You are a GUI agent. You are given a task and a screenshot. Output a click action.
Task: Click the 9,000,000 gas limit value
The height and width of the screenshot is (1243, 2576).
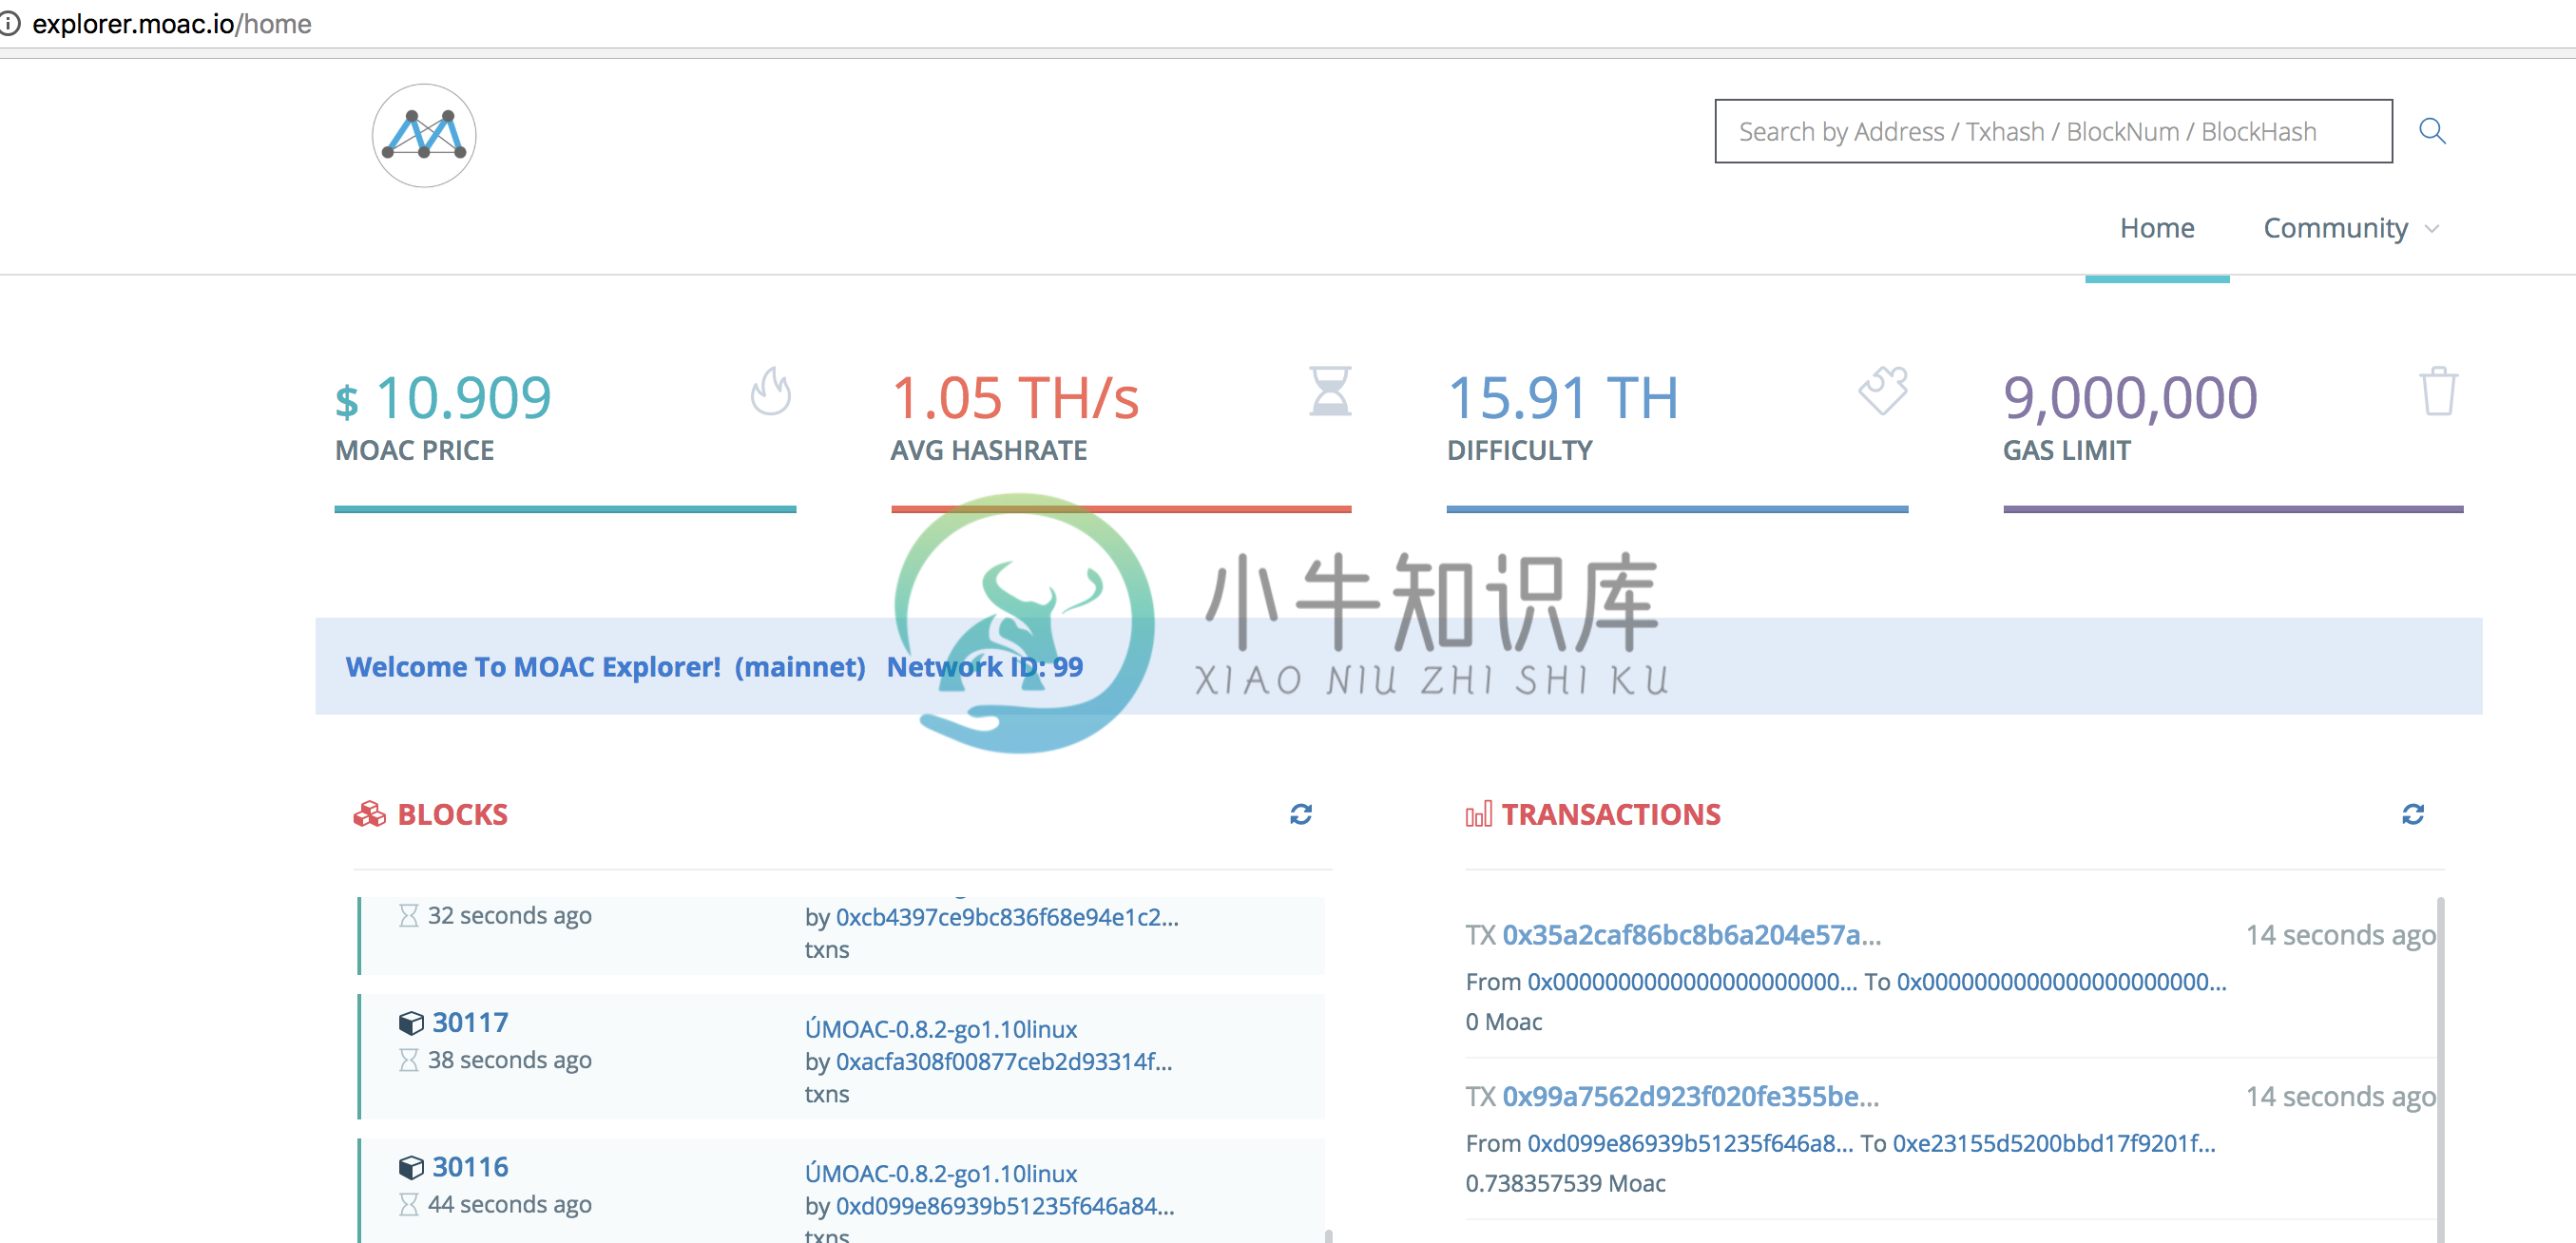(2130, 397)
